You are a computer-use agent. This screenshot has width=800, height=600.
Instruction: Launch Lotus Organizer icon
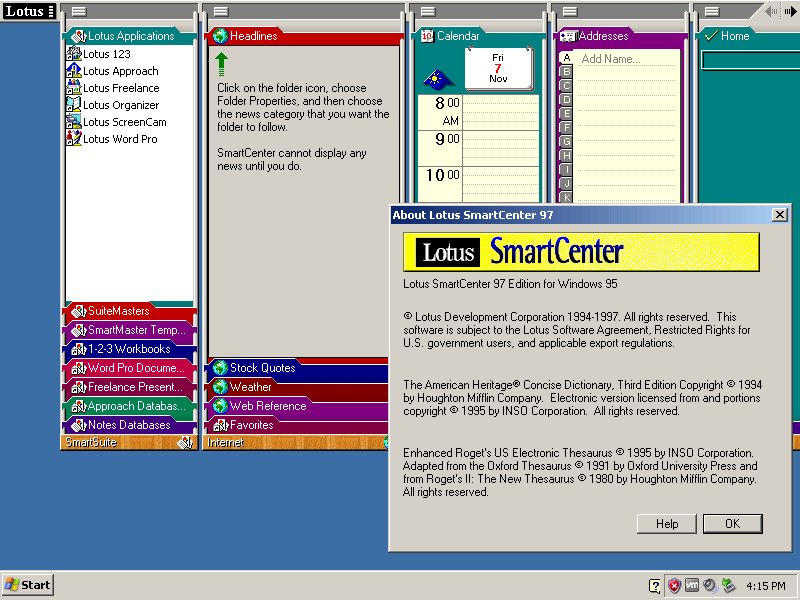[74, 105]
